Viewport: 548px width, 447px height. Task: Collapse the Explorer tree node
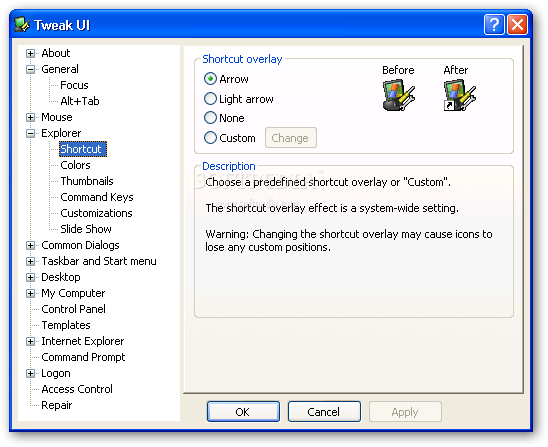[x=30, y=134]
